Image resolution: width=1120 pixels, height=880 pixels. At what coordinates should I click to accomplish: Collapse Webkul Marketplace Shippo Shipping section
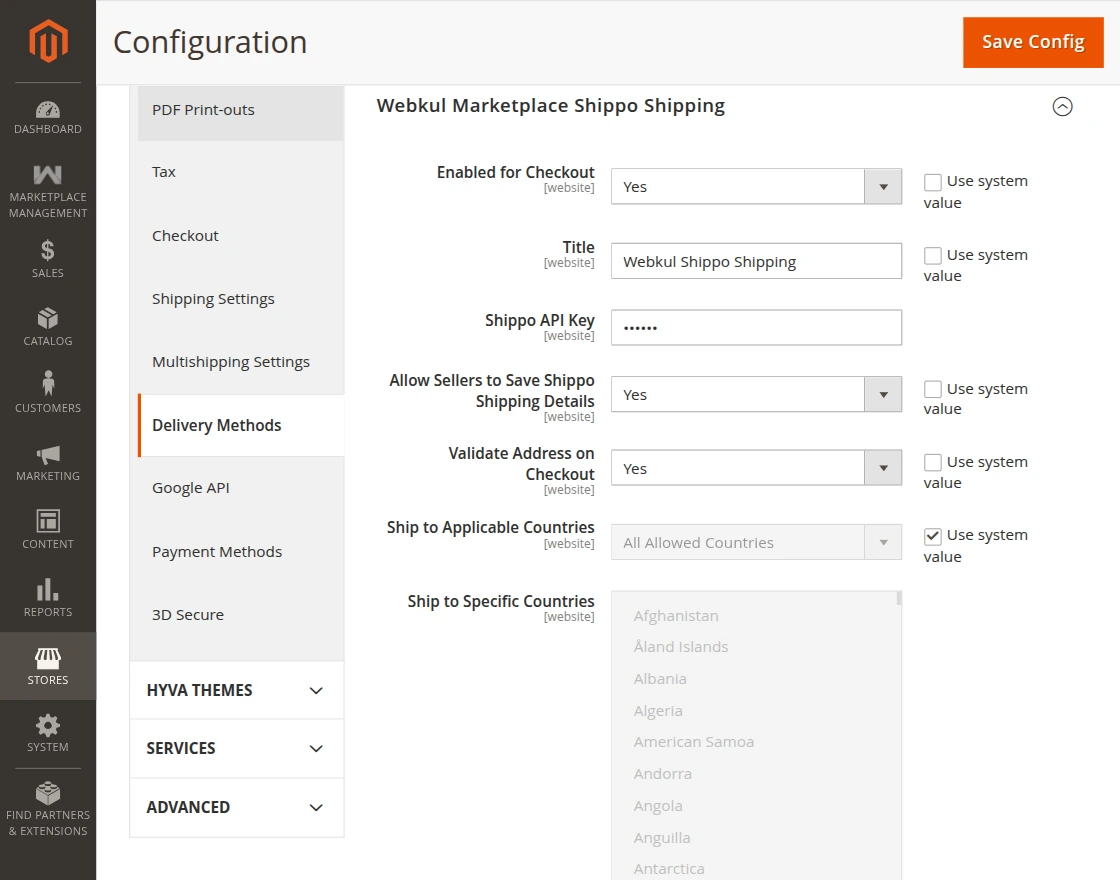[1062, 106]
